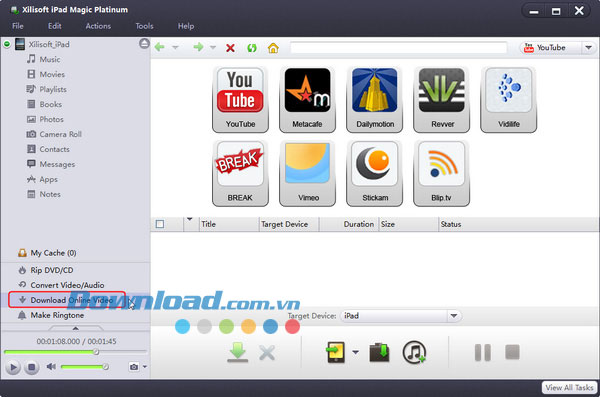Open the Vidilife site tile

pyautogui.click(x=509, y=100)
